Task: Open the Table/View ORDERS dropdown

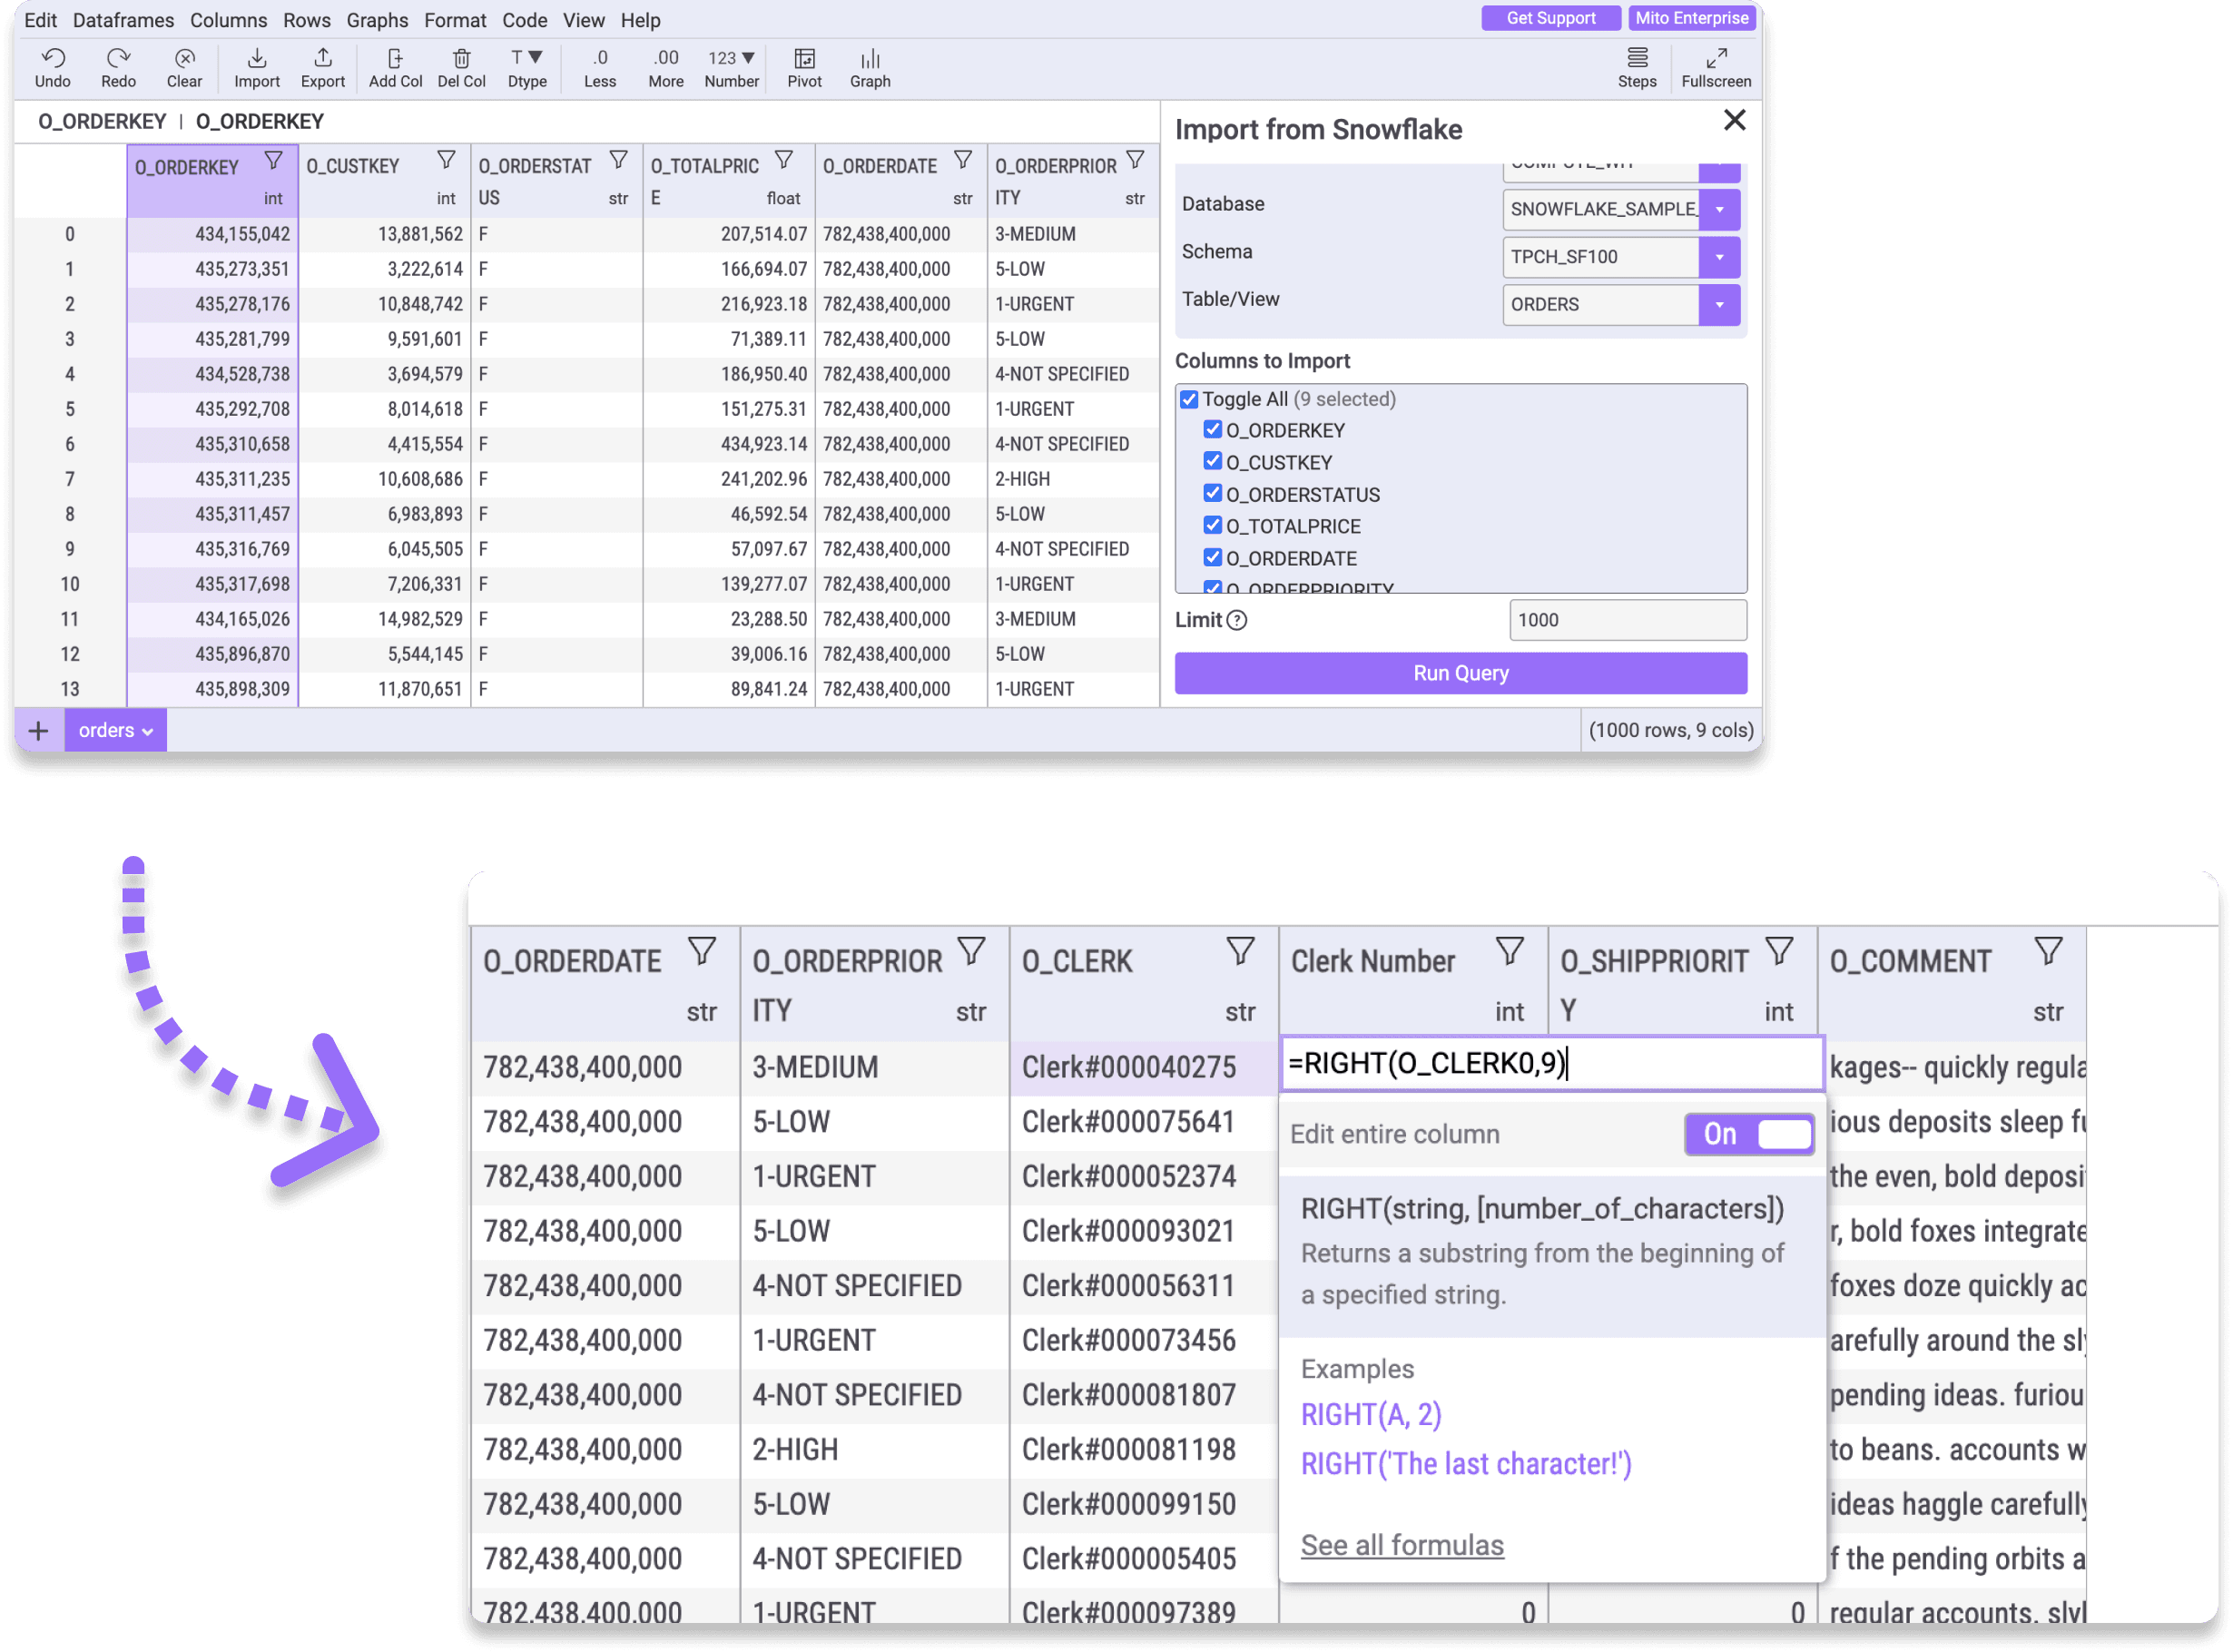Action: [1720, 304]
